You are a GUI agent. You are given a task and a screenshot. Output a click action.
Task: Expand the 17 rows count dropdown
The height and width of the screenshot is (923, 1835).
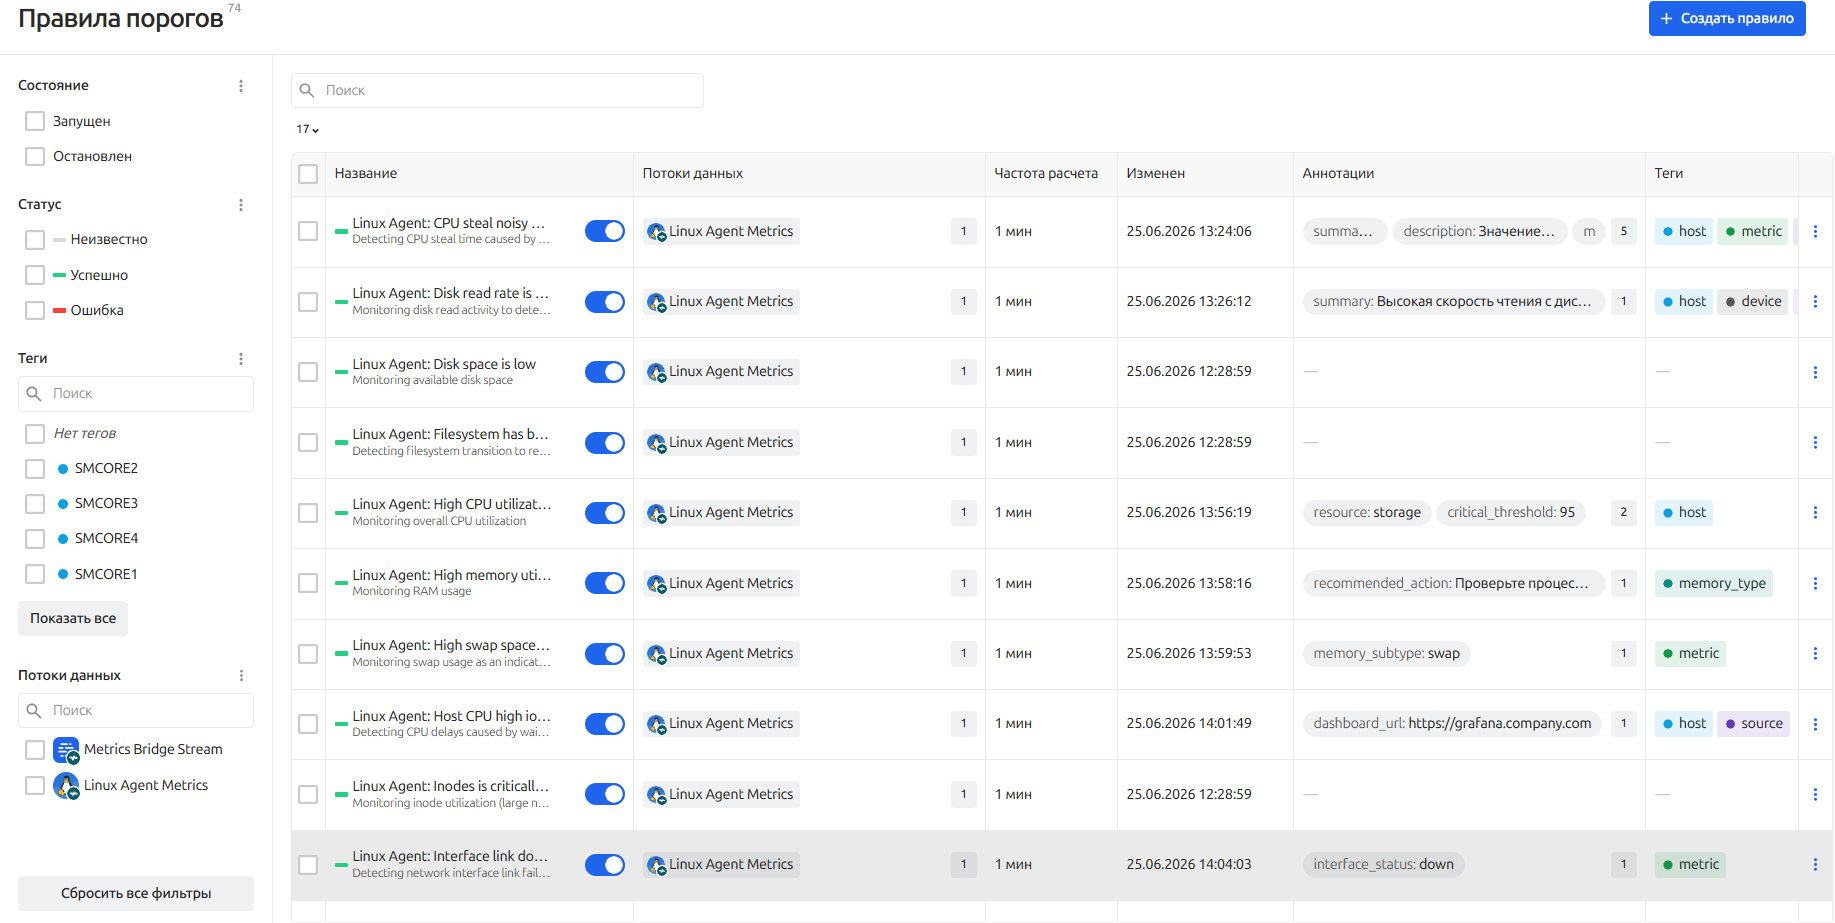coord(307,129)
